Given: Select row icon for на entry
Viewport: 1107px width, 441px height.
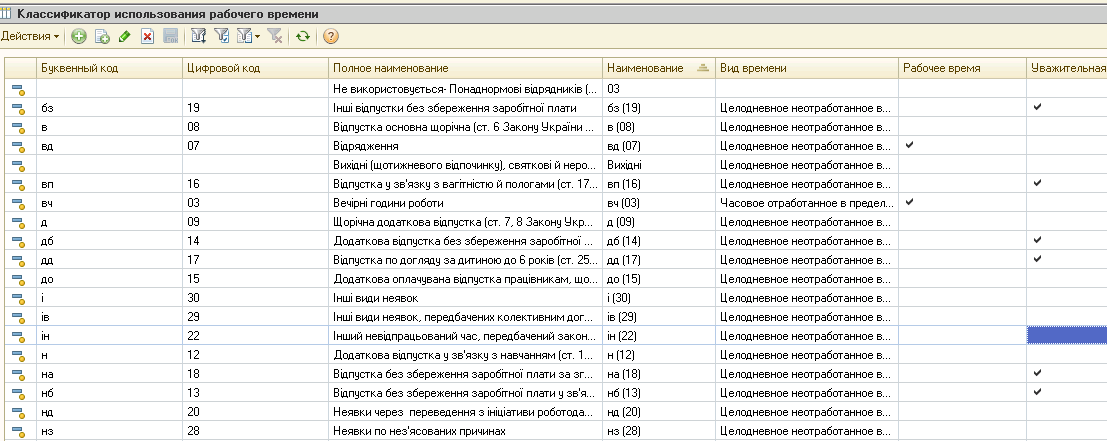Looking at the screenshot, I should tap(18, 374).
